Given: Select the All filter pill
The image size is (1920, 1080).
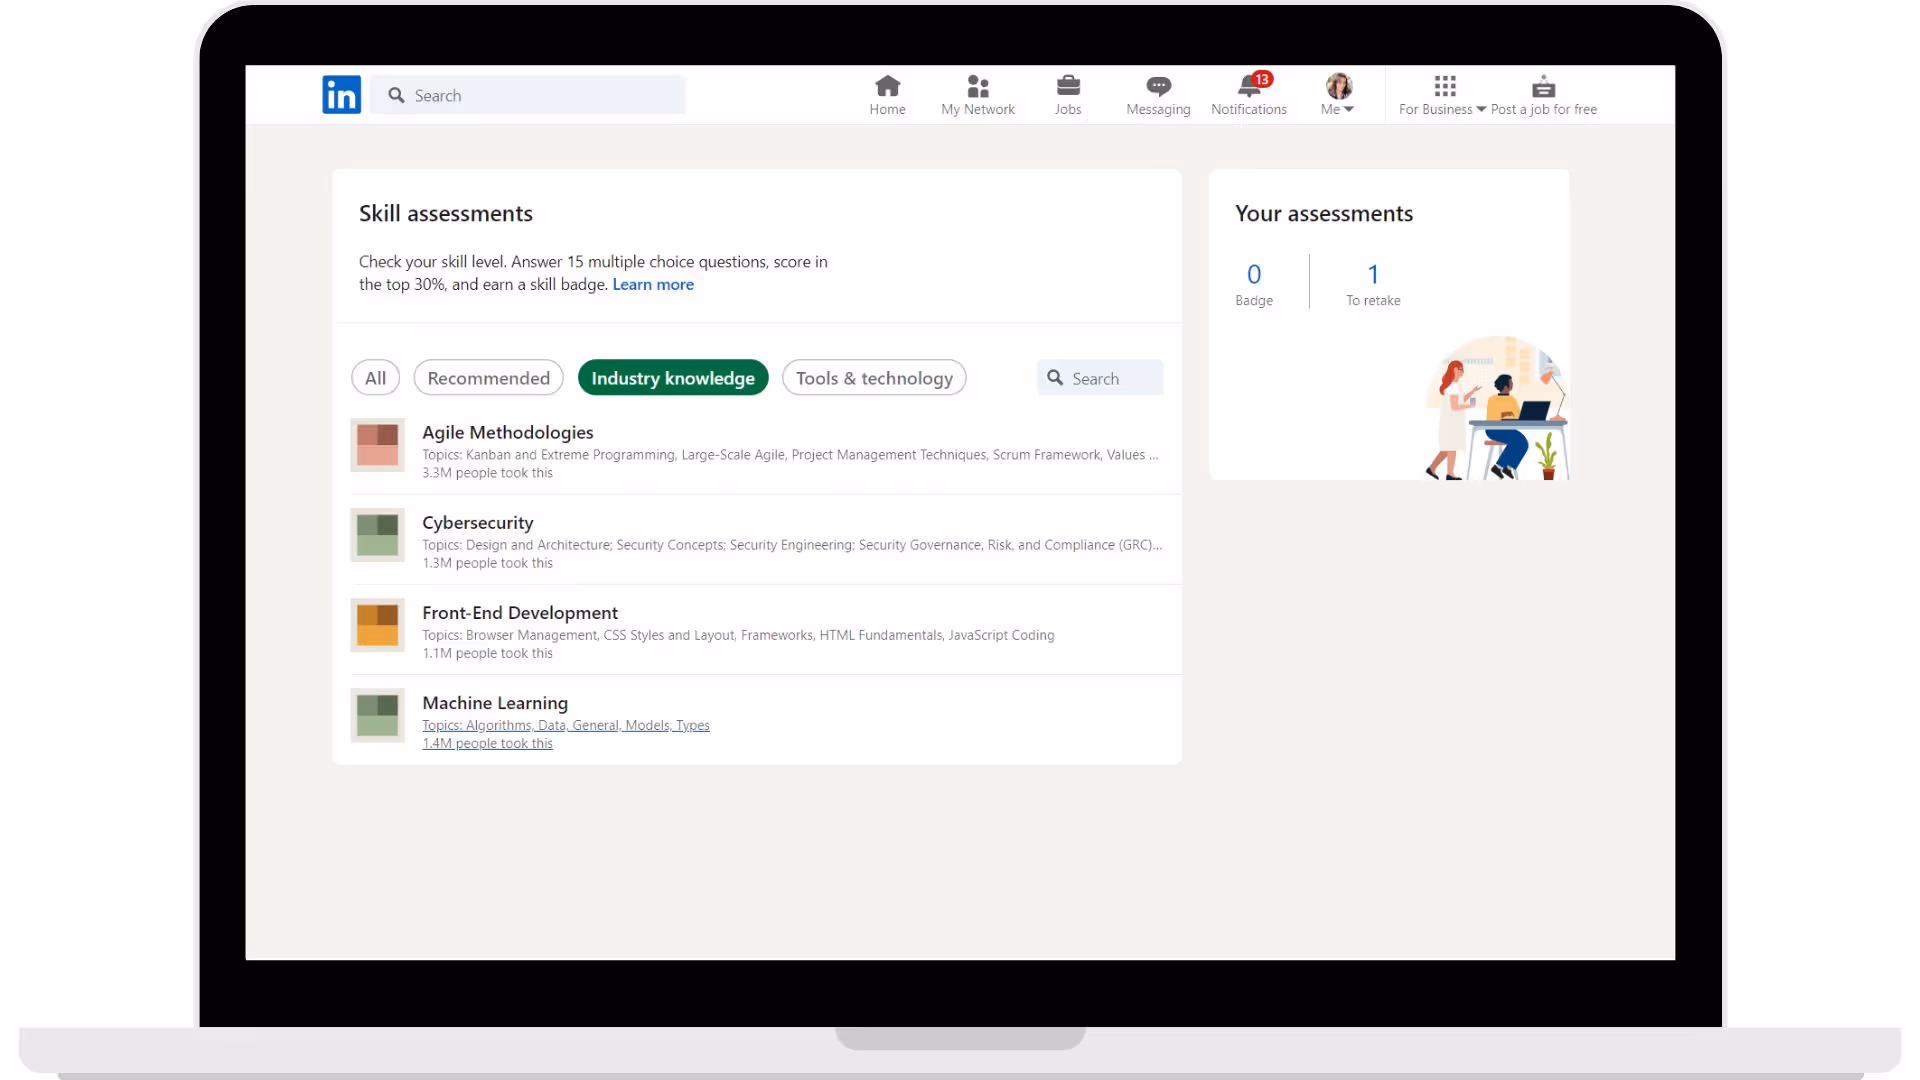Looking at the screenshot, I should coord(375,378).
